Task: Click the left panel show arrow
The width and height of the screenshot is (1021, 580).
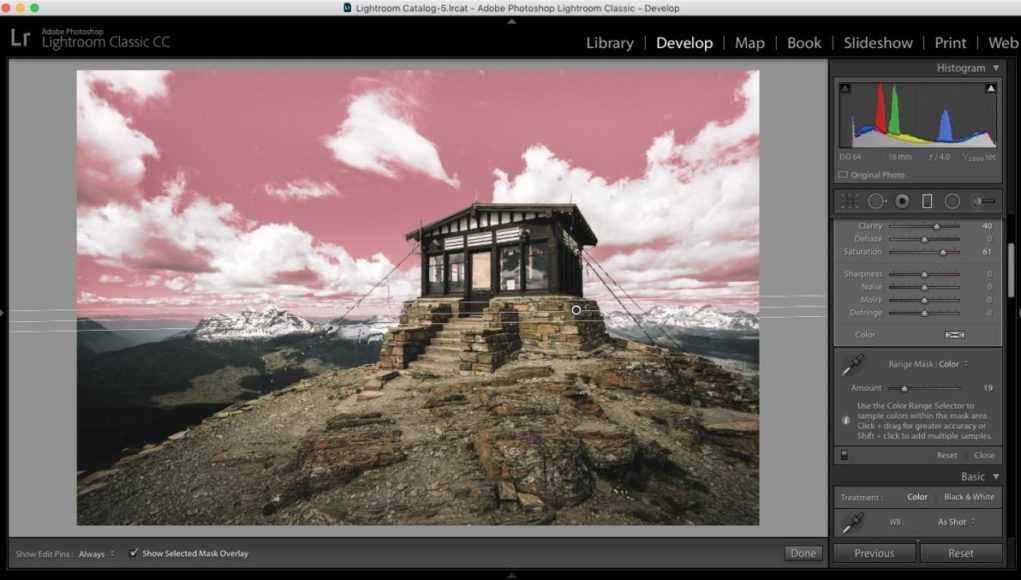Action: [3, 313]
